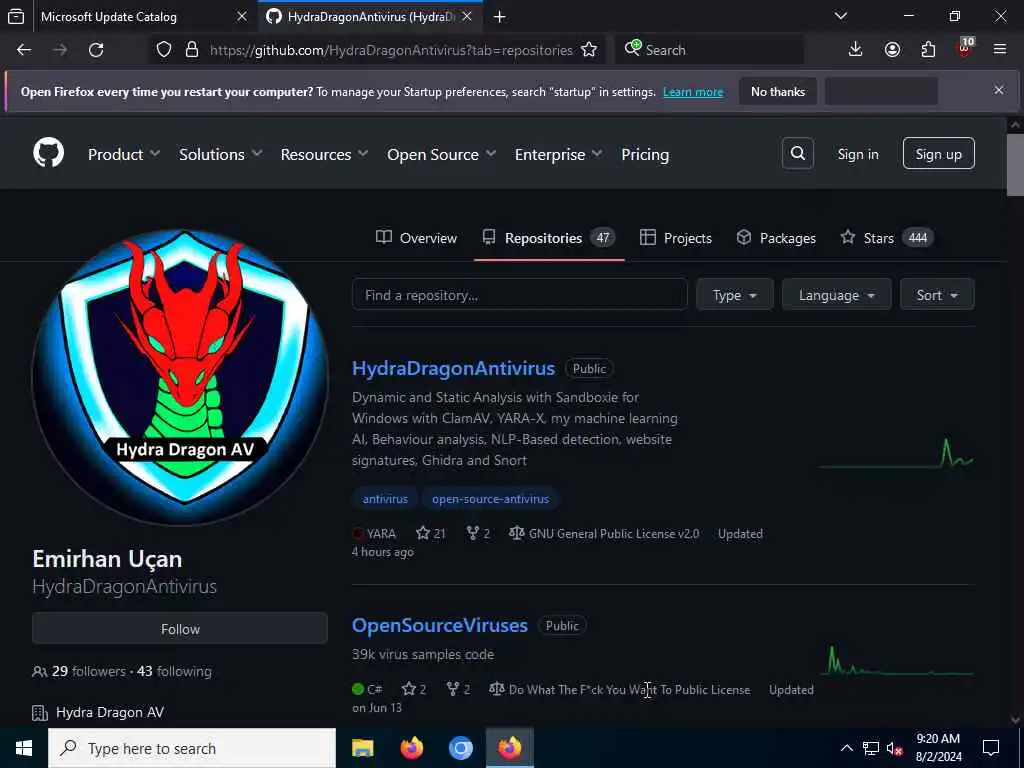The width and height of the screenshot is (1024, 768).
Task: Click the GitHub logo in header
Action: [x=48, y=153]
